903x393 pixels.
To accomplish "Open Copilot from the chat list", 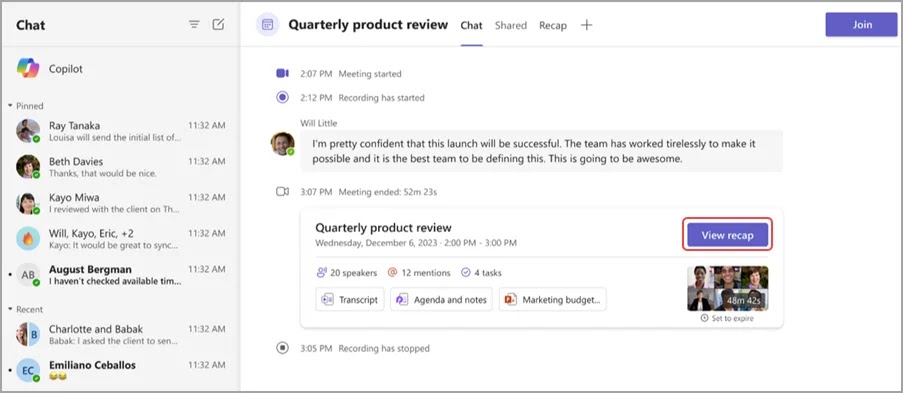I will 120,69.
